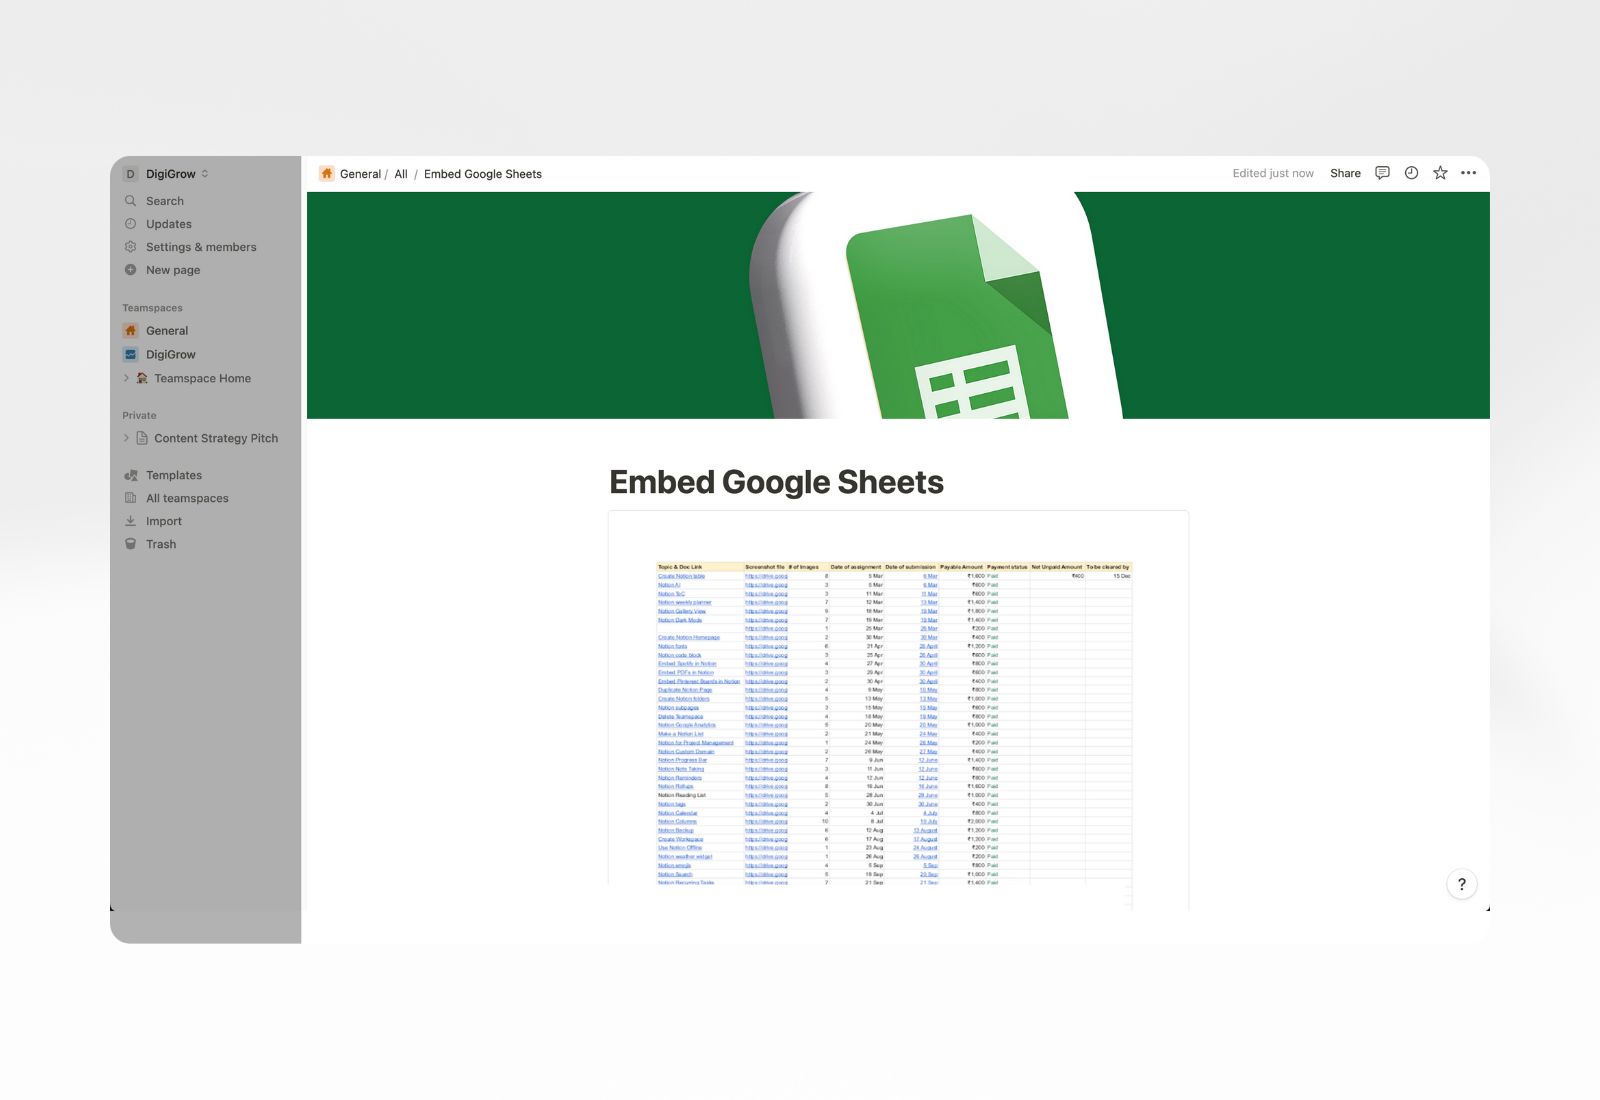Click the Date of assignment column header
Viewport: 1600px width, 1100px height.
(856, 567)
